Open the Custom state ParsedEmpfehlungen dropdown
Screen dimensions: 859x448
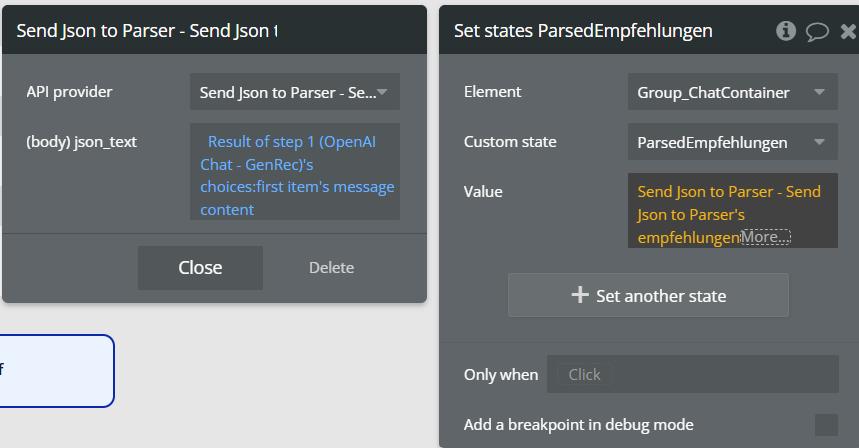(x=732, y=142)
